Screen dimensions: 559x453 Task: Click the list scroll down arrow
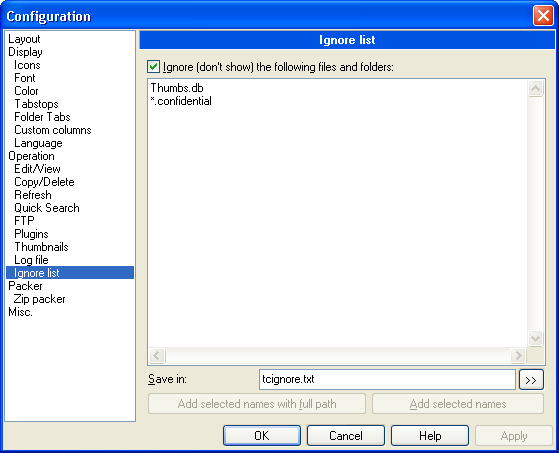click(x=535, y=338)
